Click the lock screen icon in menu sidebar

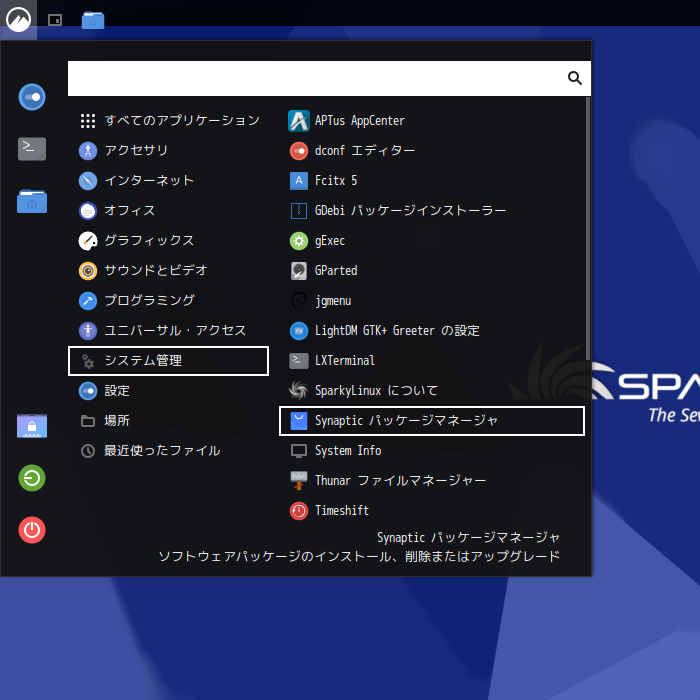(32, 425)
